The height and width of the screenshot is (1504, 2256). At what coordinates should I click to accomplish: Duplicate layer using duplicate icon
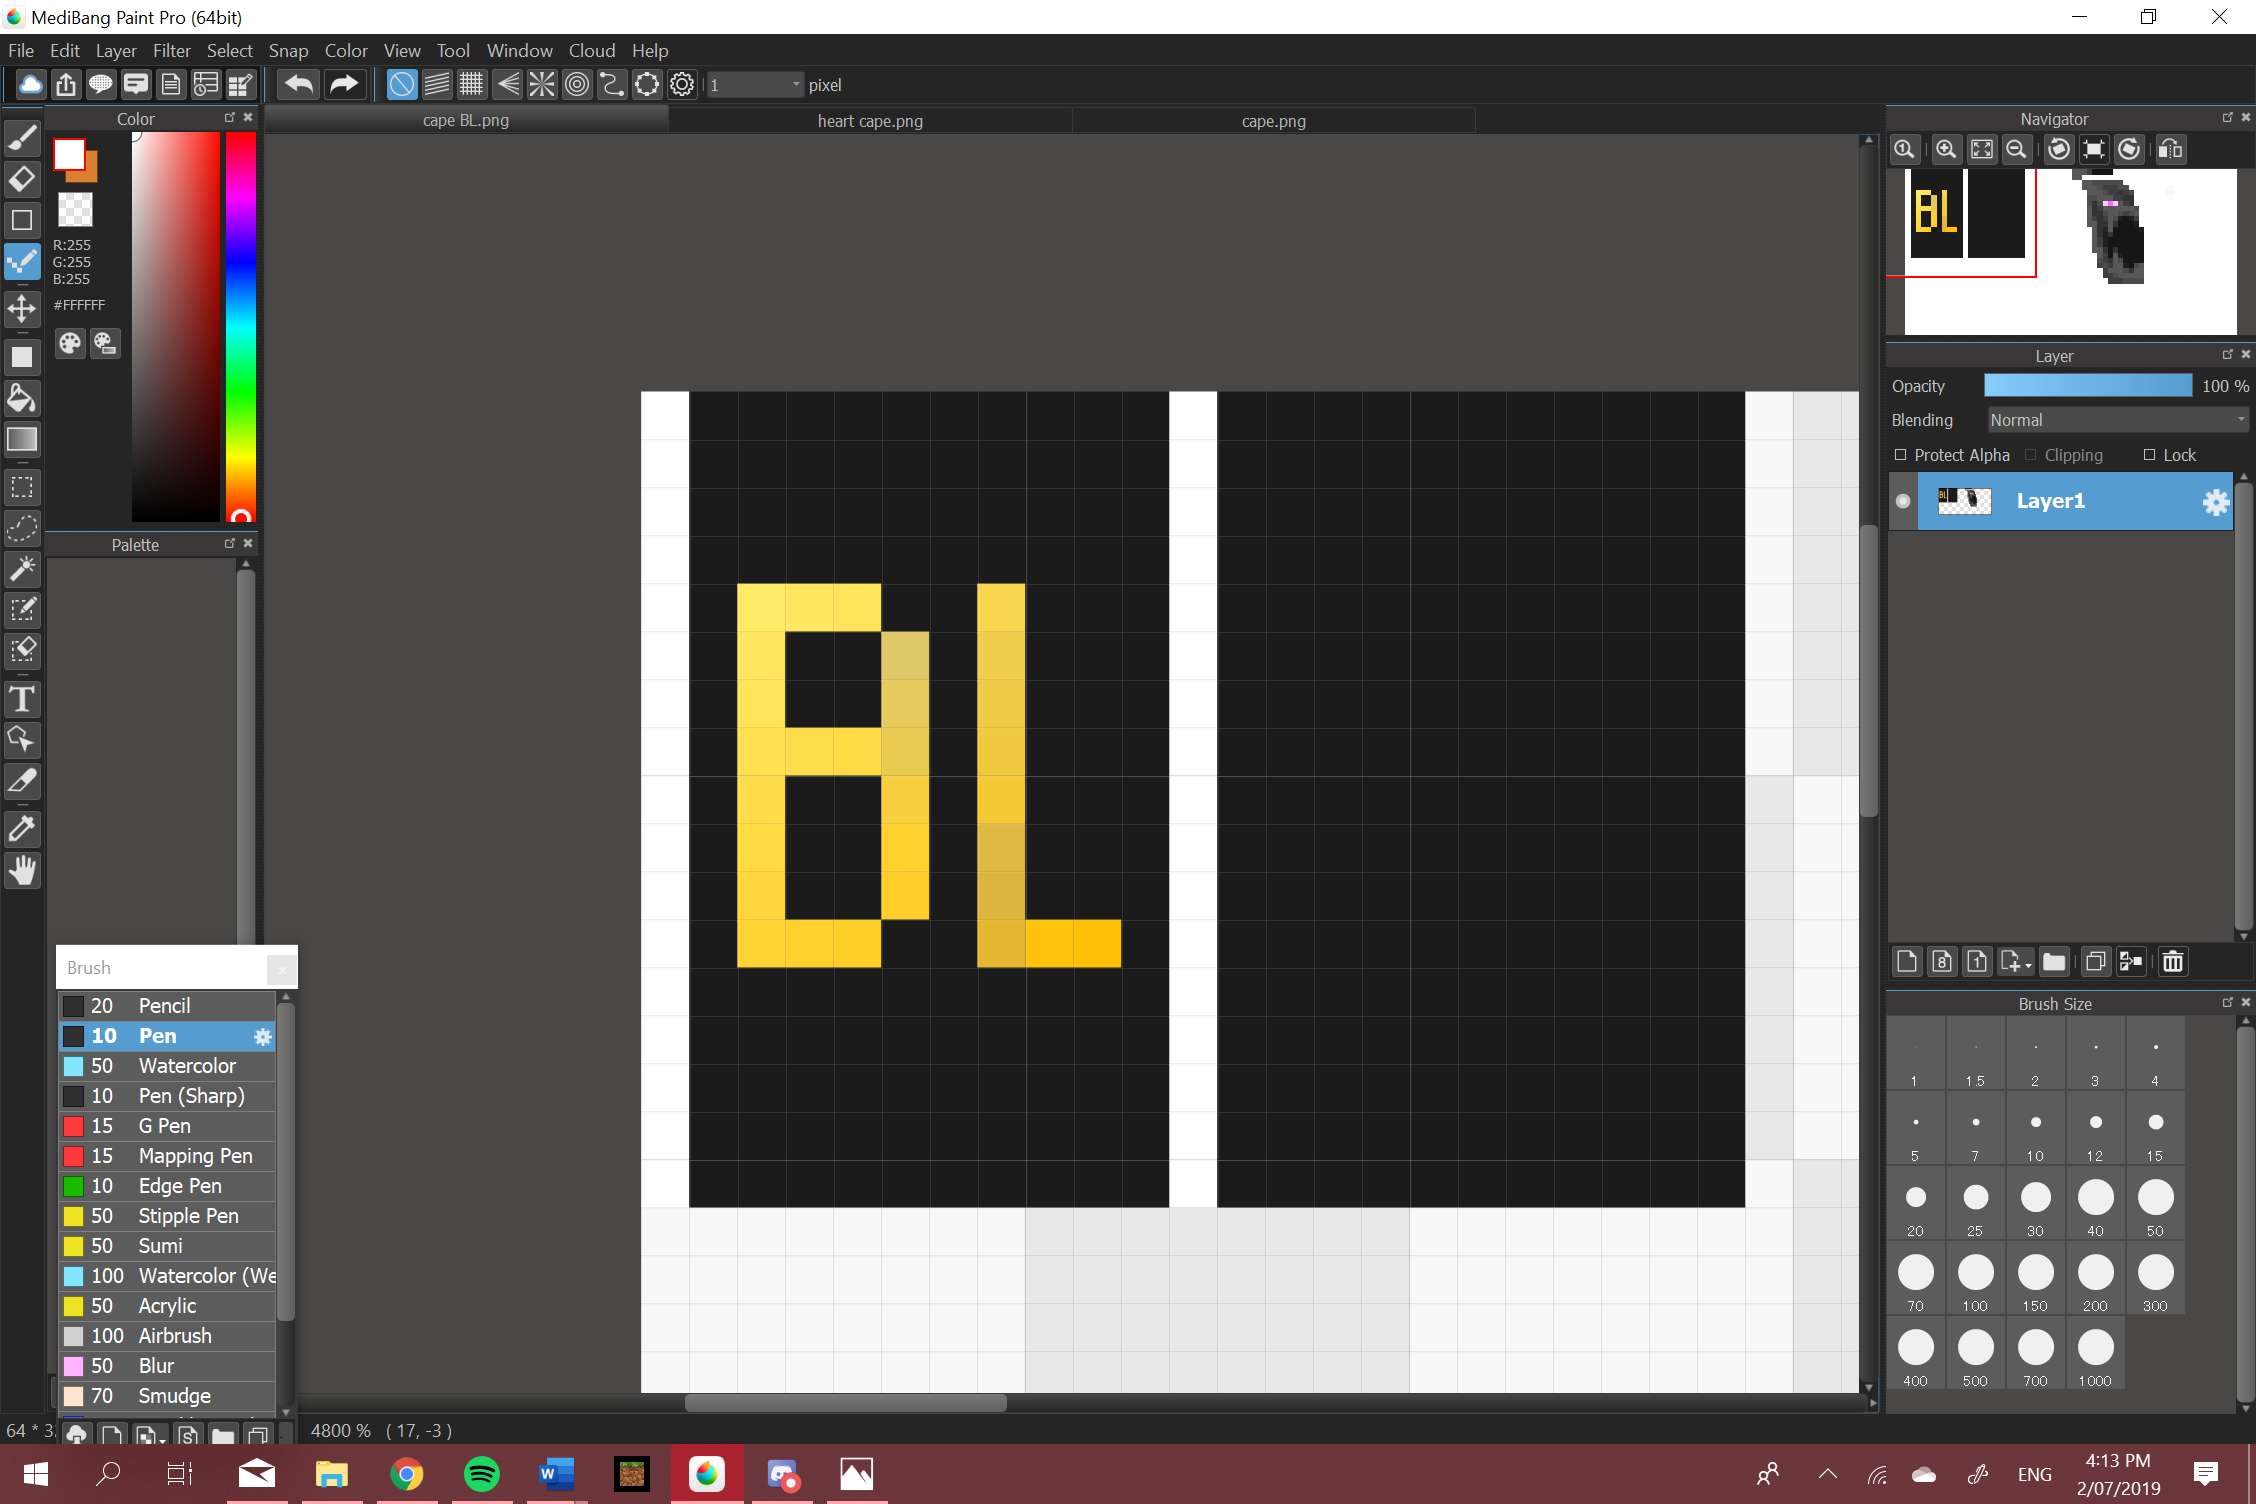pos(2096,962)
